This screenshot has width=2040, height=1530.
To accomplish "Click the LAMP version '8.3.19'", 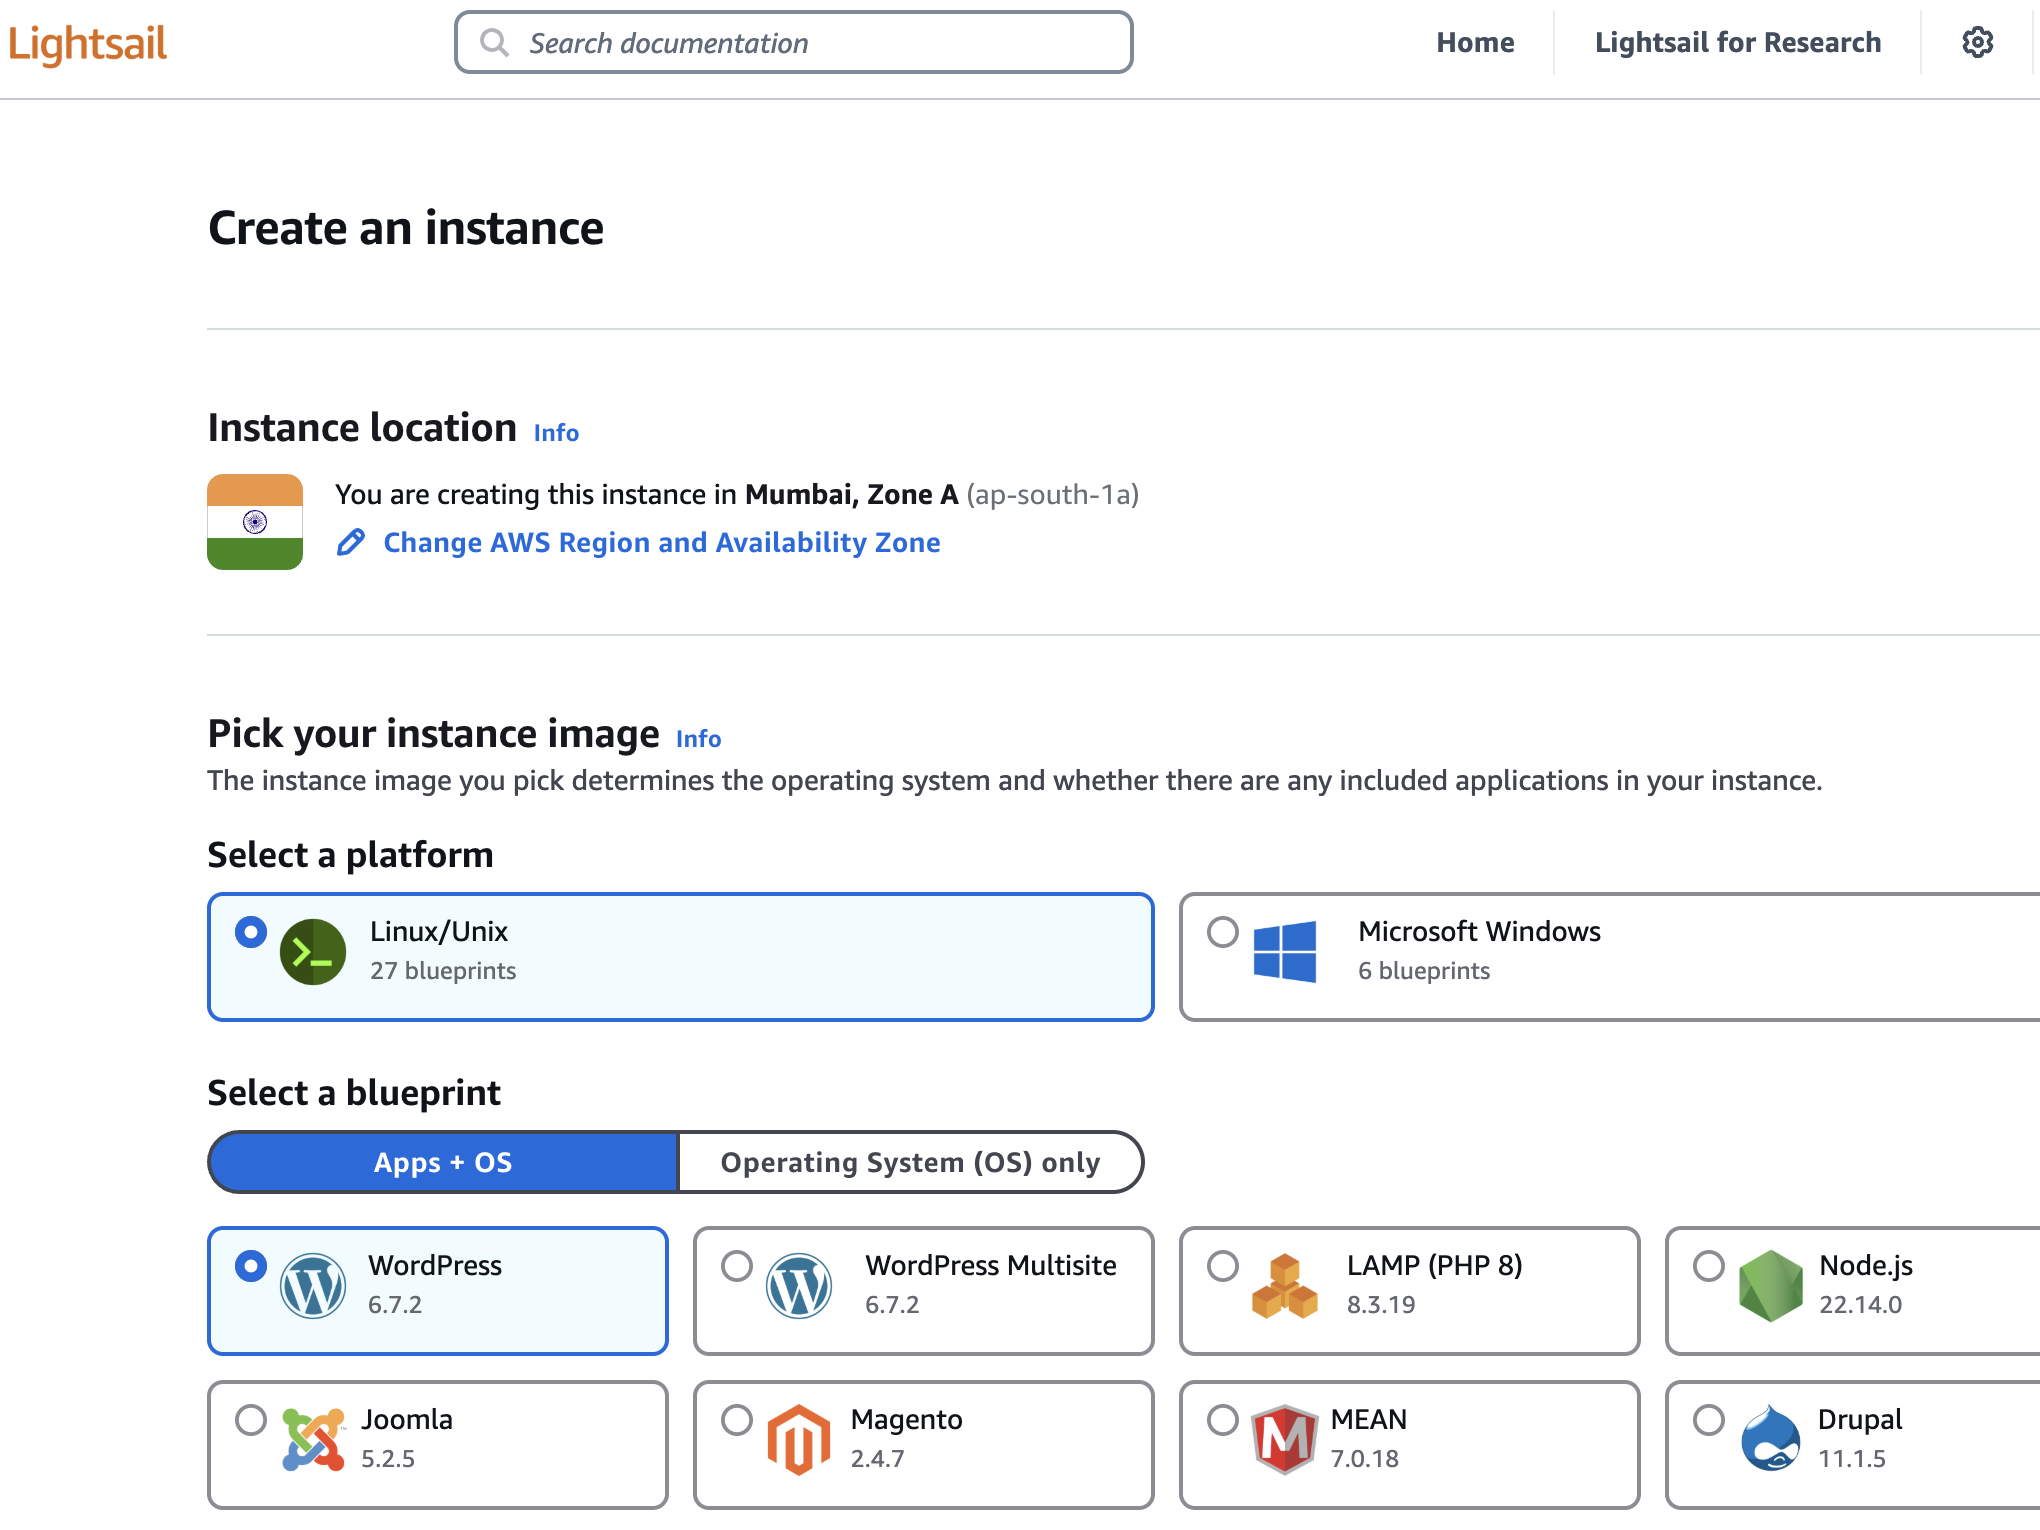I will point(1381,1305).
